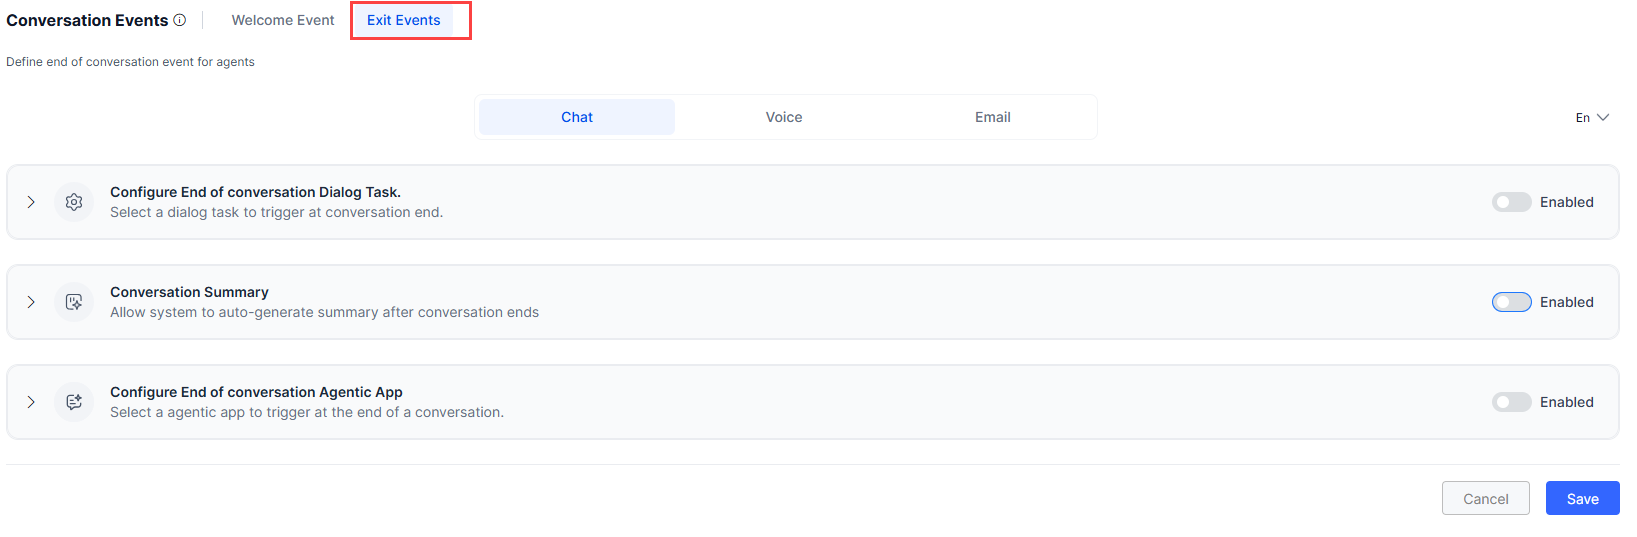Viewport: 1637px width, 537px height.
Task: Select the Exit Events tab
Action: tap(403, 20)
